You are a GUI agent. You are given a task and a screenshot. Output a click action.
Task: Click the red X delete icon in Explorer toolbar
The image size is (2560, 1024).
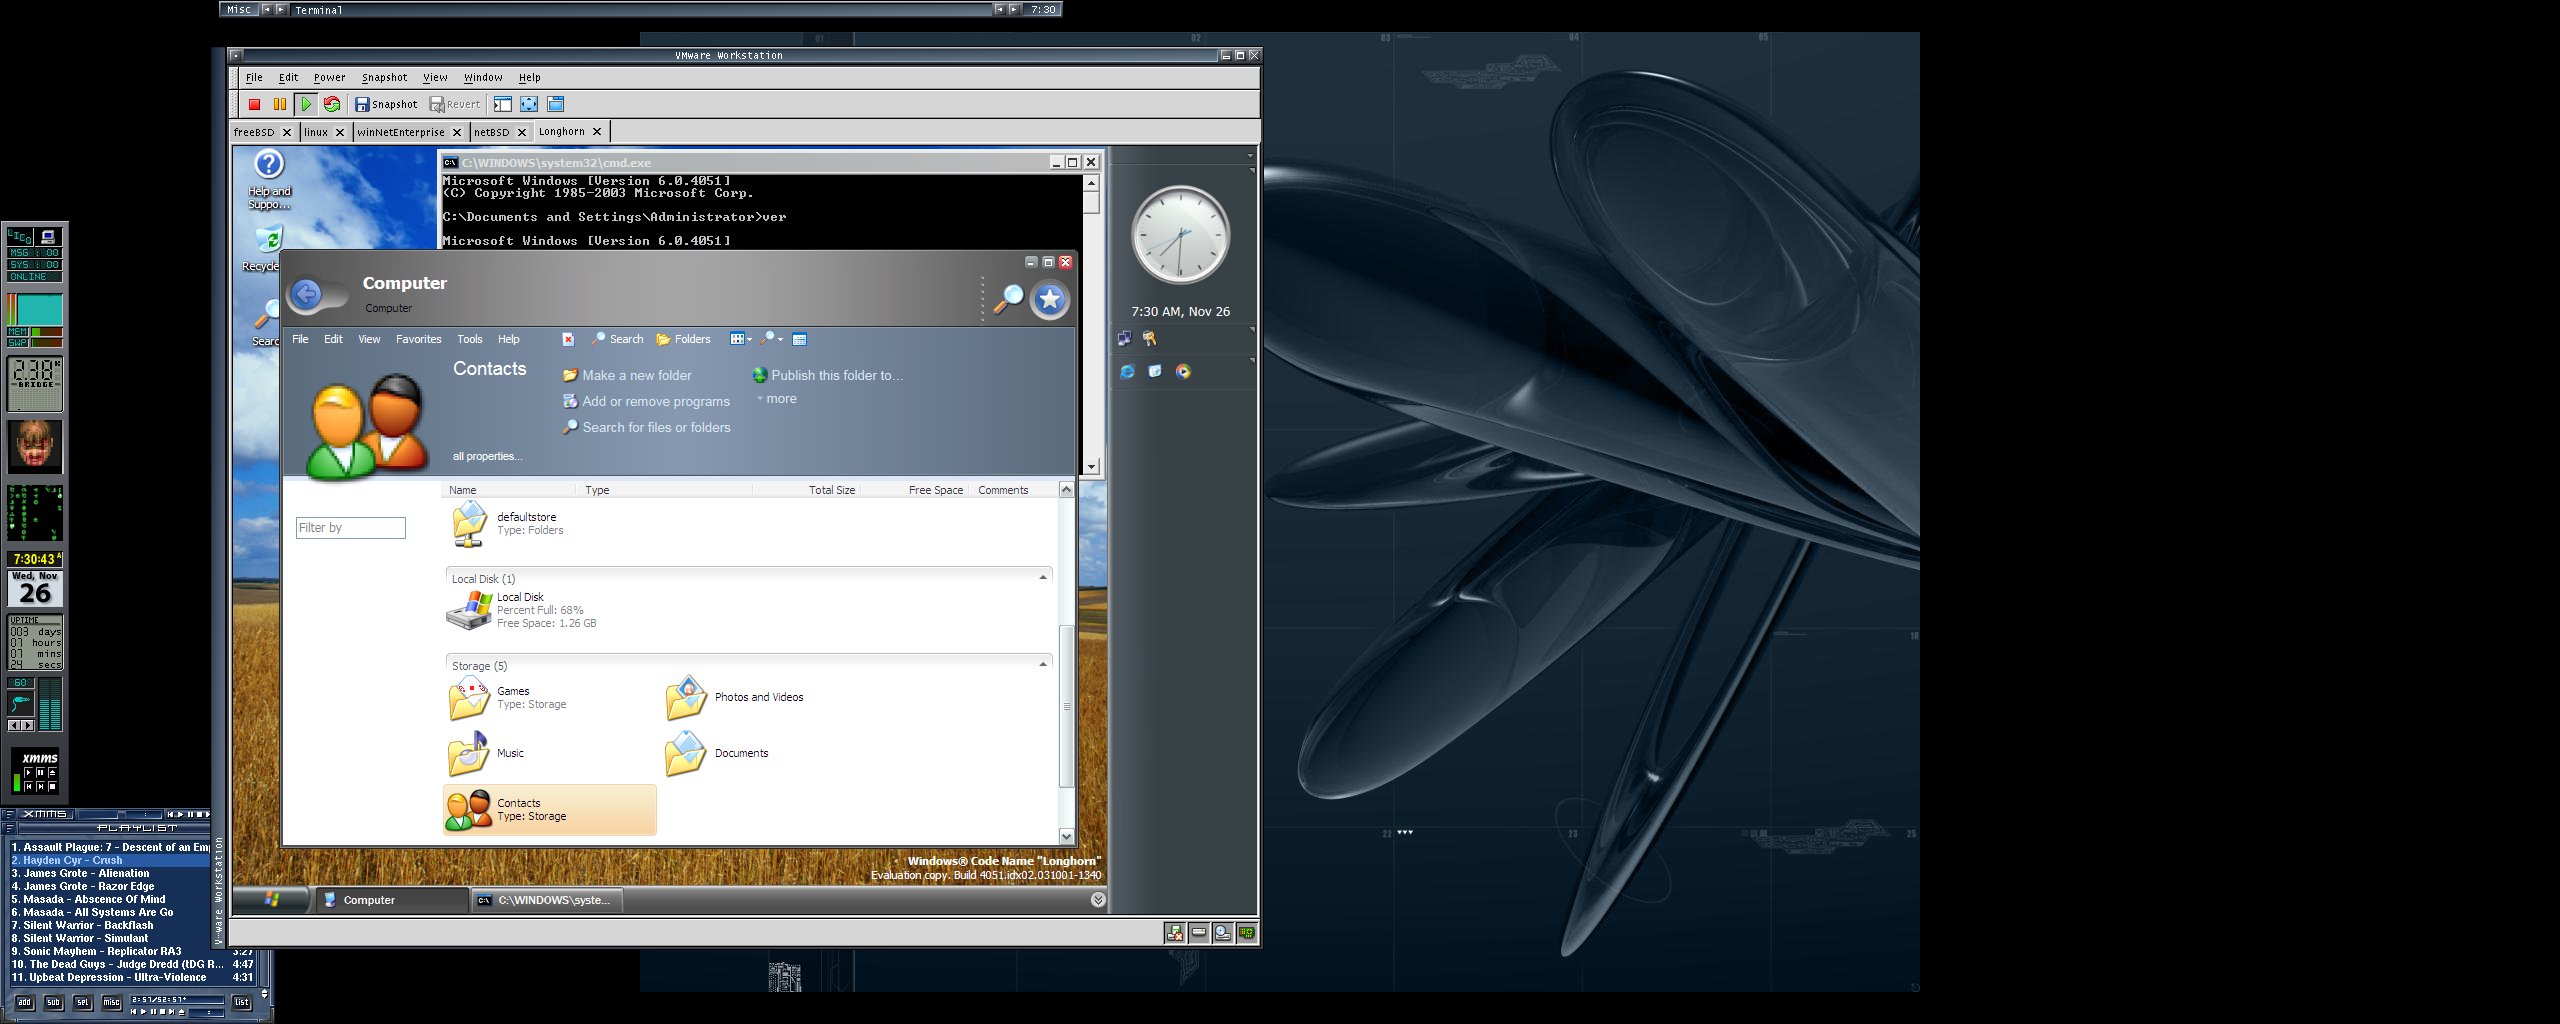coord(568,339)
